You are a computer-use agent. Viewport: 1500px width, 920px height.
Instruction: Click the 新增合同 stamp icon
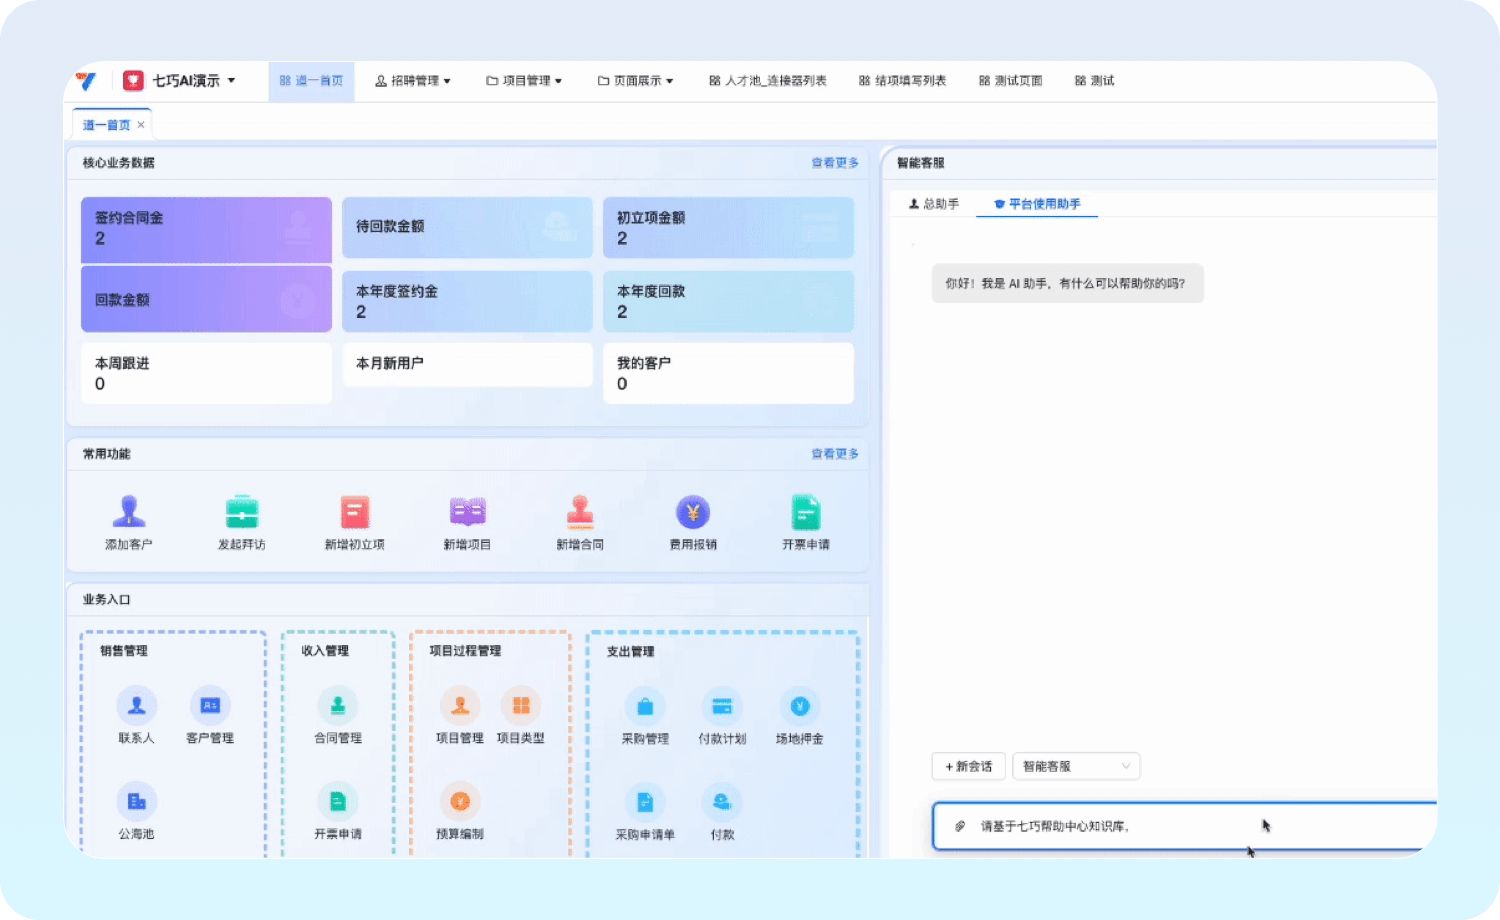tap(580, 512)
